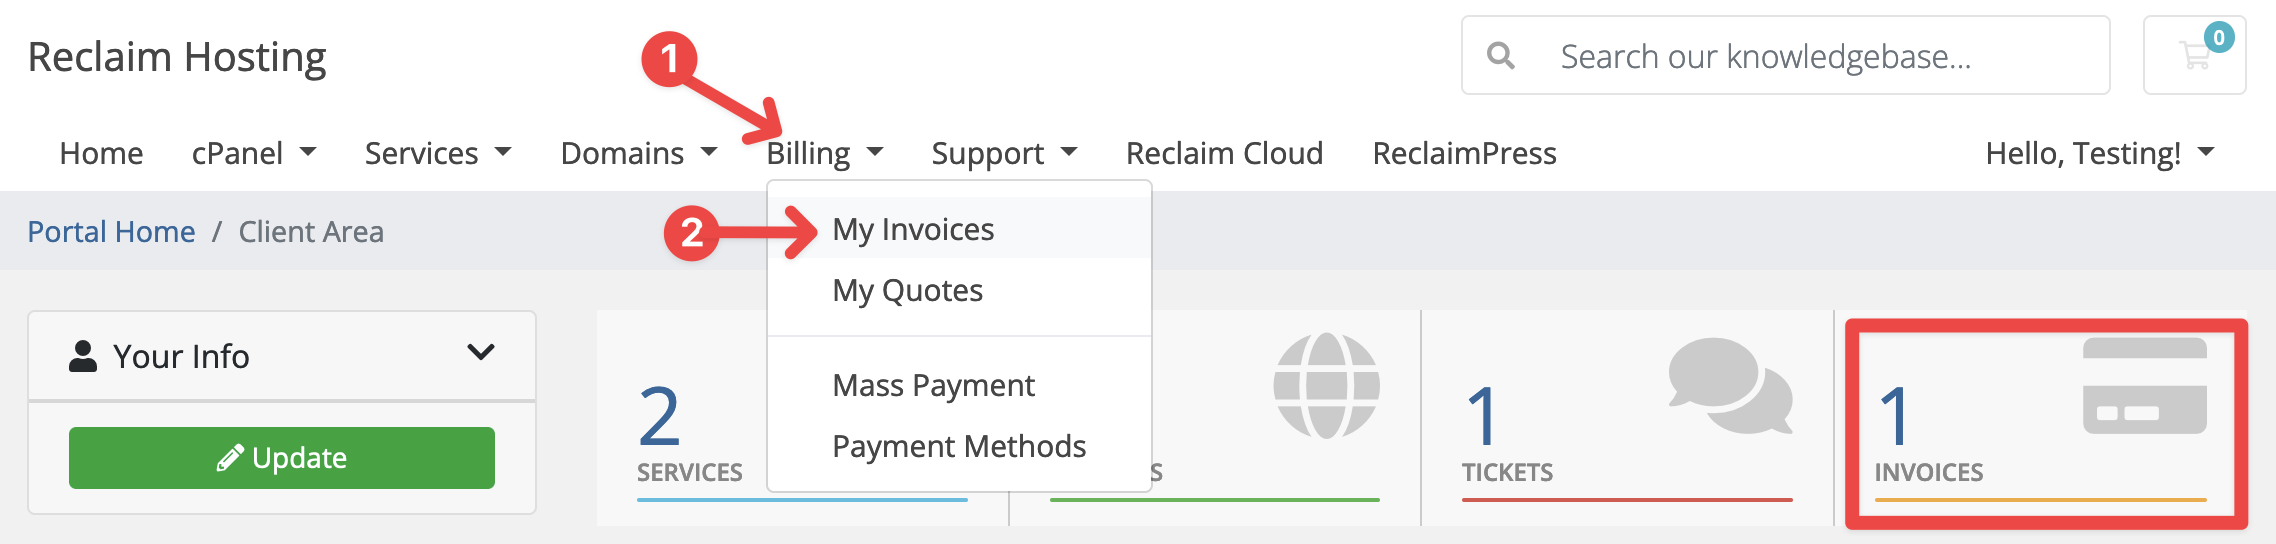Screen dimensions: 2276x544
Task: Open the Invoices count tile
Action: pos(2041,418)
